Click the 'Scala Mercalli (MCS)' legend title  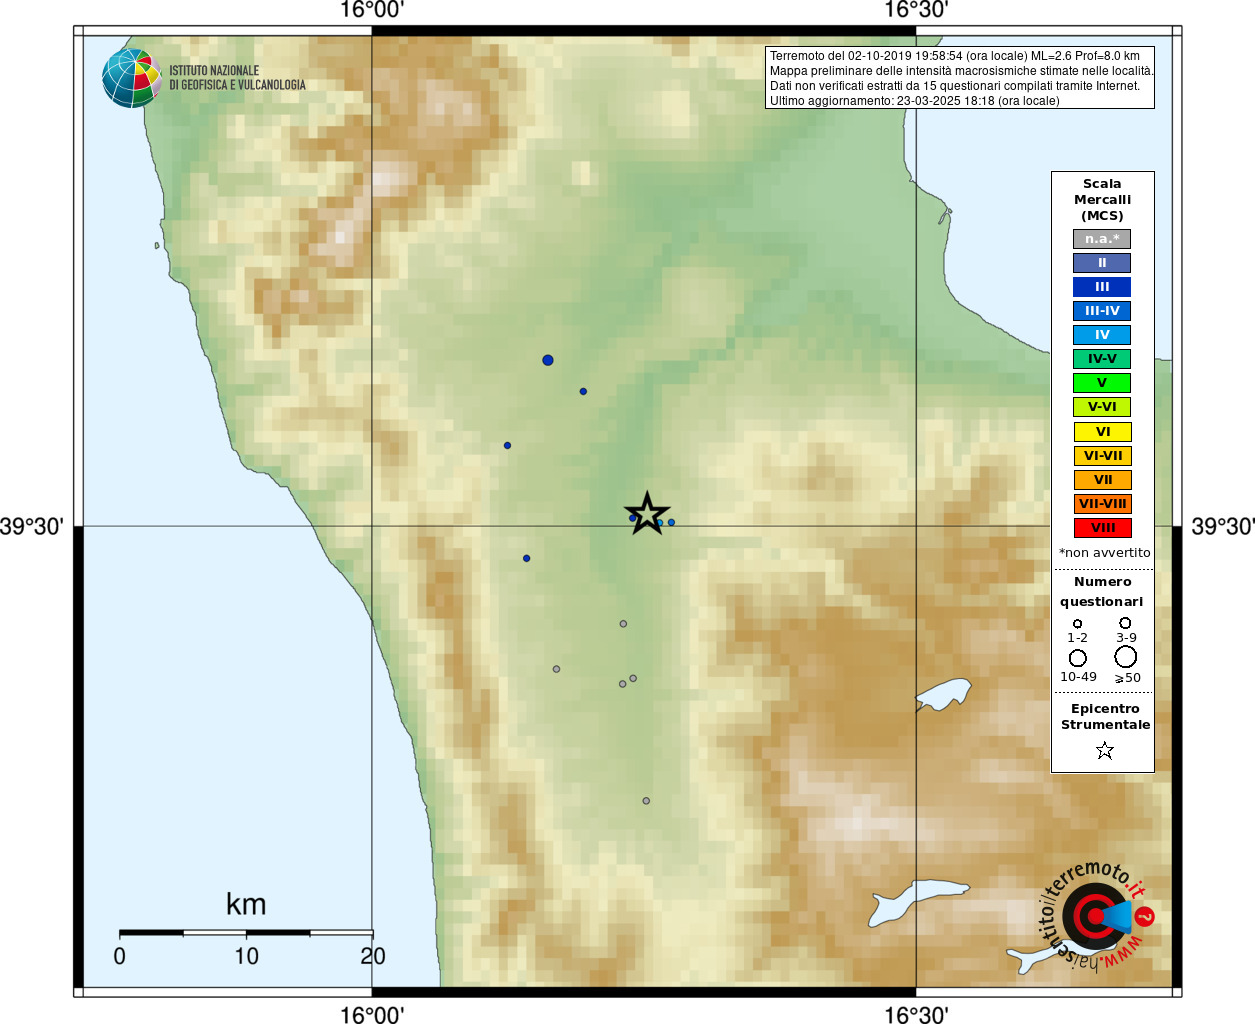coord(1102,199)
